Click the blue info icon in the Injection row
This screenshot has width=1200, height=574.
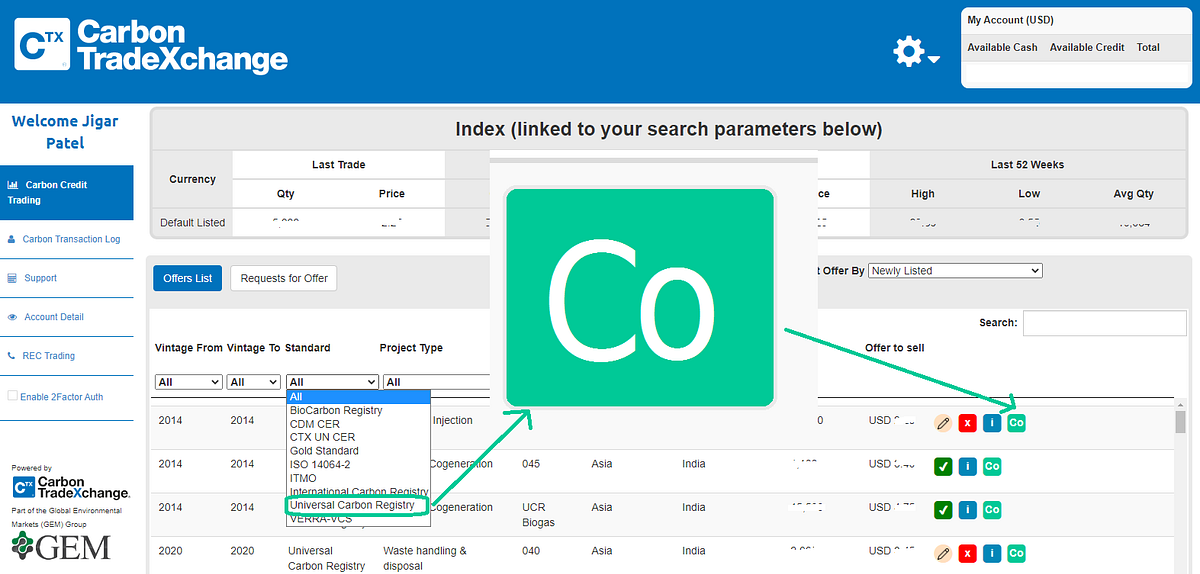pos(992,423)
